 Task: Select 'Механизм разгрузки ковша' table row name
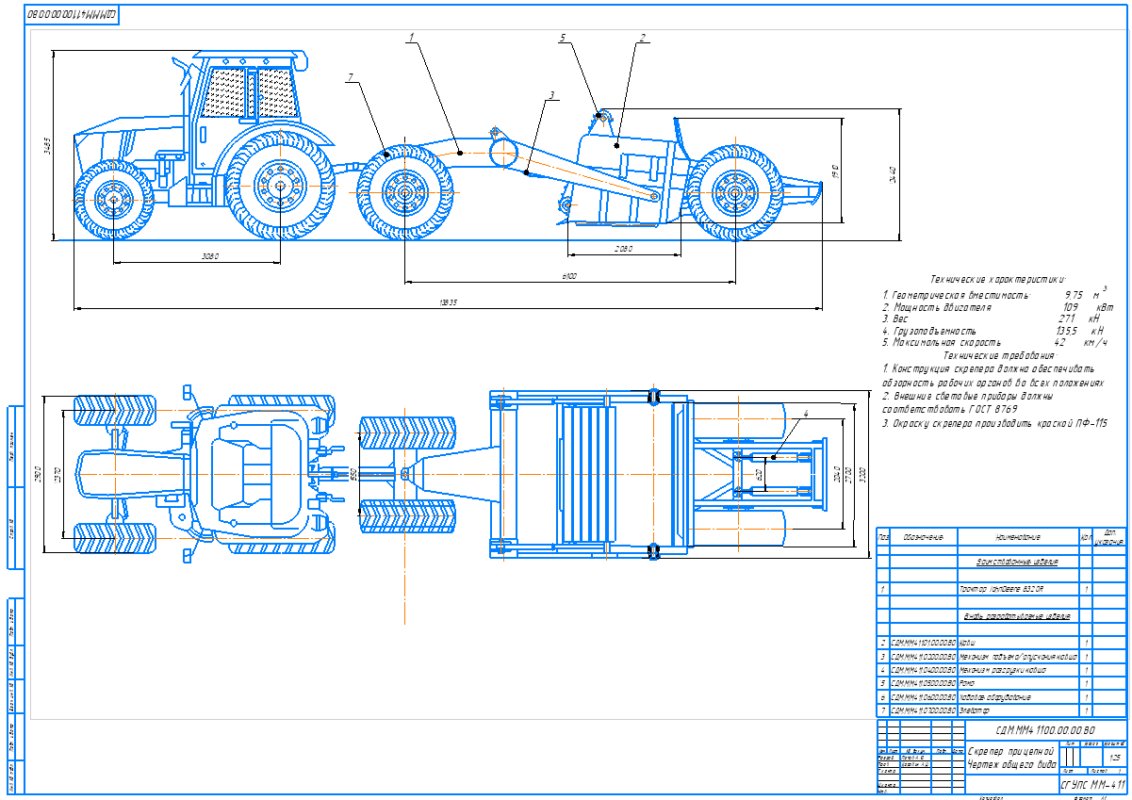[1002, 670]
